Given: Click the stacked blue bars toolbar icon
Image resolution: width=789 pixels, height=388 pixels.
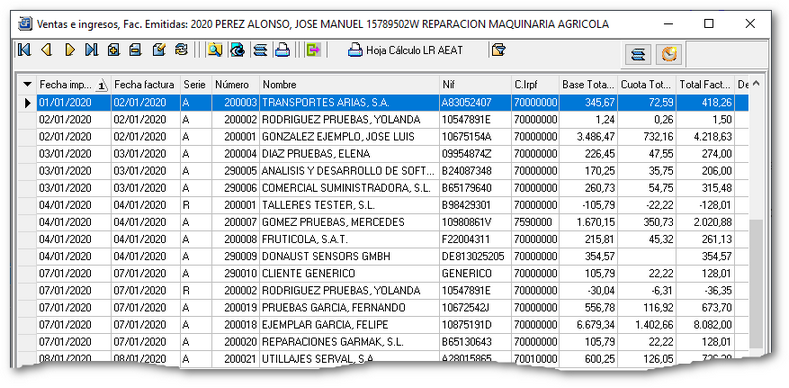Looking at the screenshot, I should click(x=260, y=50).
